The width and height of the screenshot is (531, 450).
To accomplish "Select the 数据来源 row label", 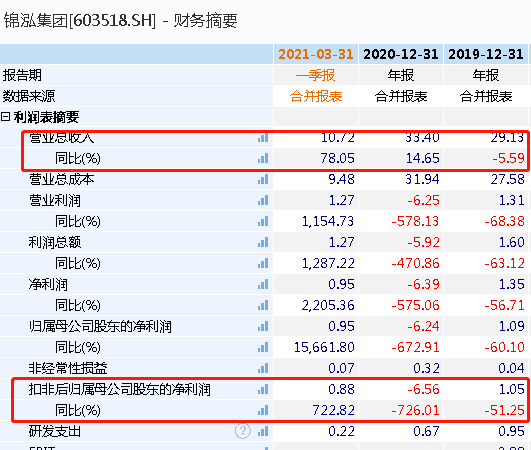I will [28, 96].
